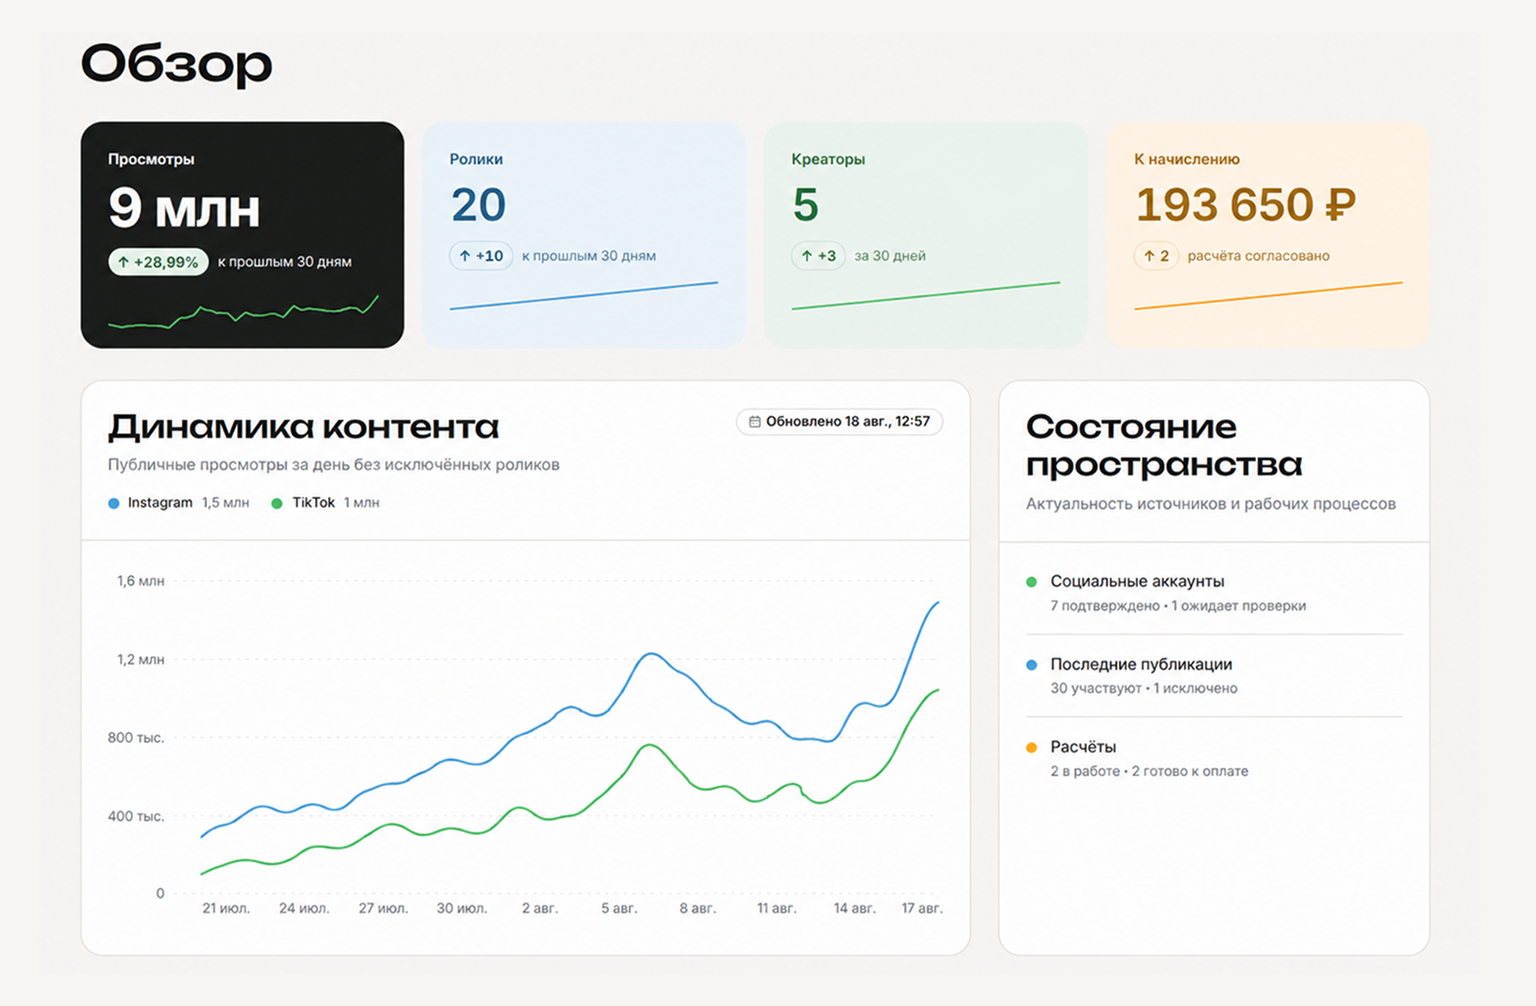1536x1006 pixels.
Task: Open the Расчёты status row
Action: [x=1214, y=758]
